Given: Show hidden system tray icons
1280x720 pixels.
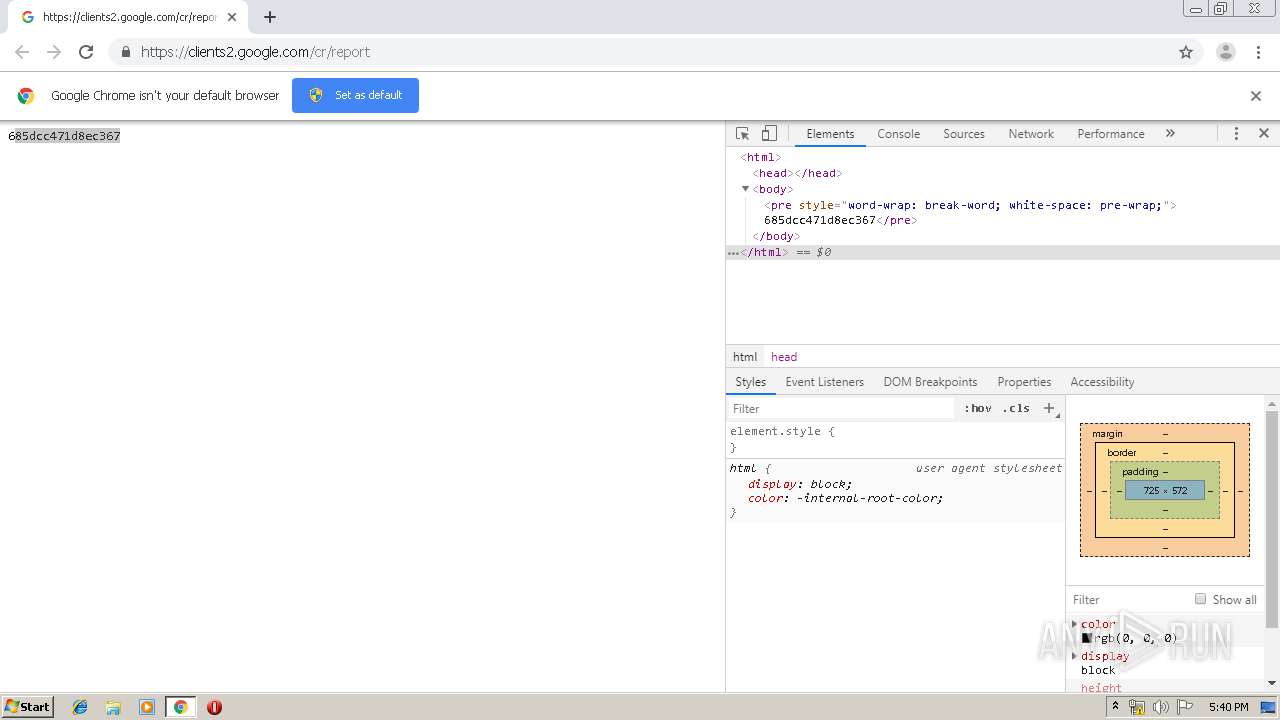Looking at the screenshot, I should pos(1115,707).
